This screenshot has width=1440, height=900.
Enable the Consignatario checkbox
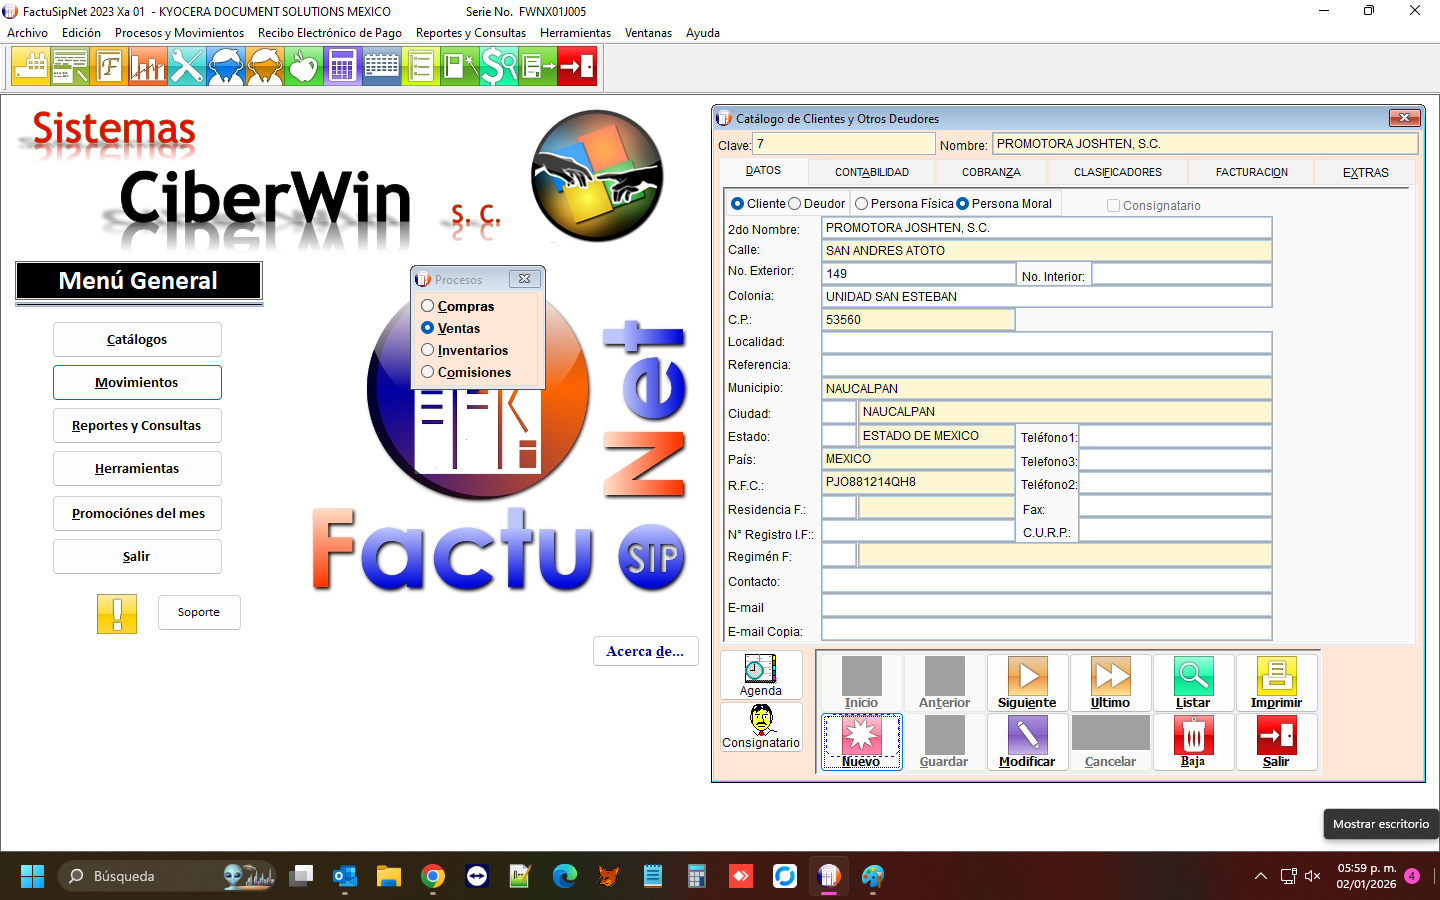(x=1113, y=206)
